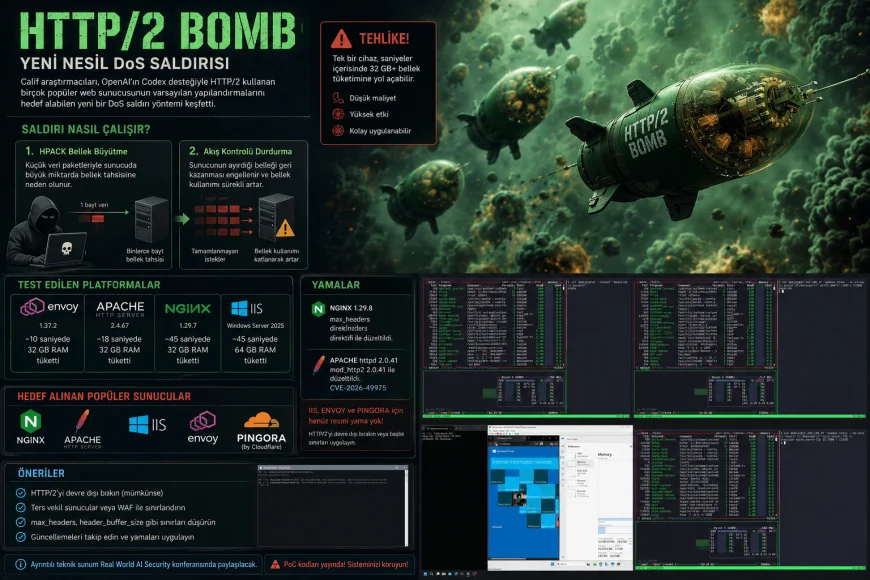
Task: Click the IIS logo above Windows Server 2025
Action: pyautogui.click(x=247, y=308)
